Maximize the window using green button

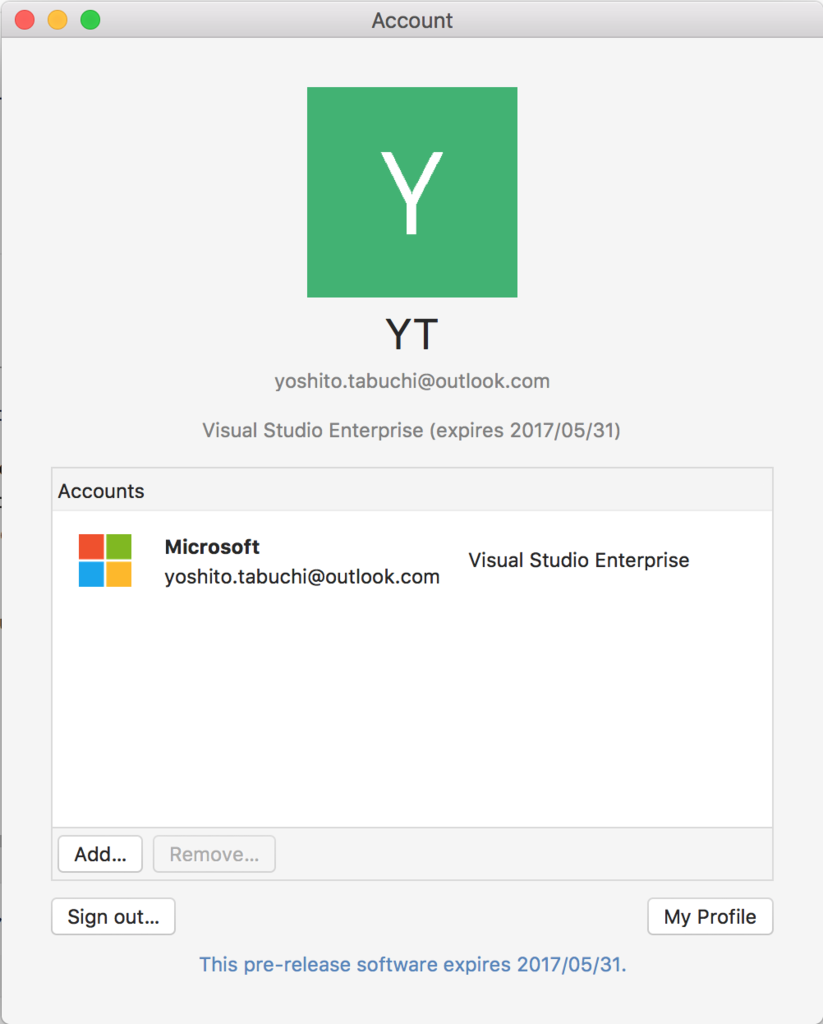[90, 20]
